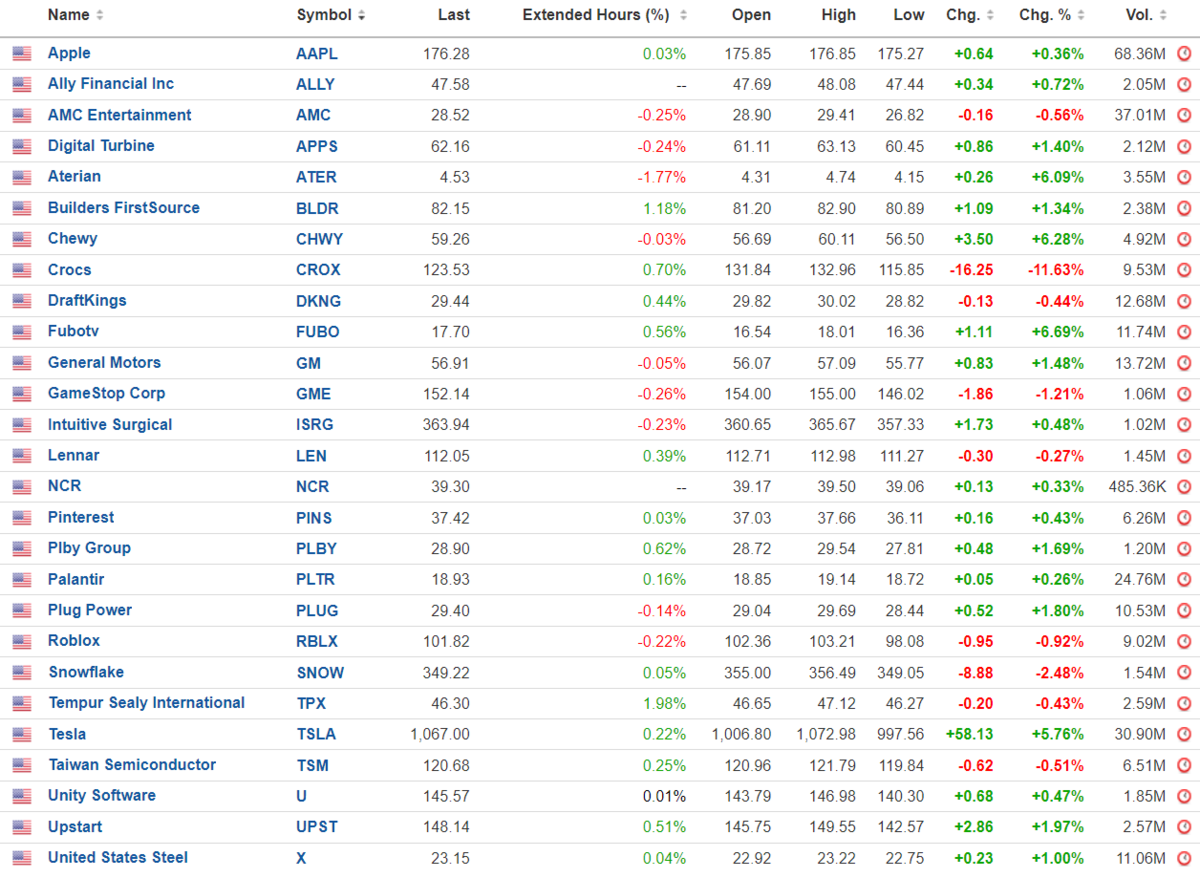
Task: Click Aterian extended hours -1.77%
Action: pos(662,178)
